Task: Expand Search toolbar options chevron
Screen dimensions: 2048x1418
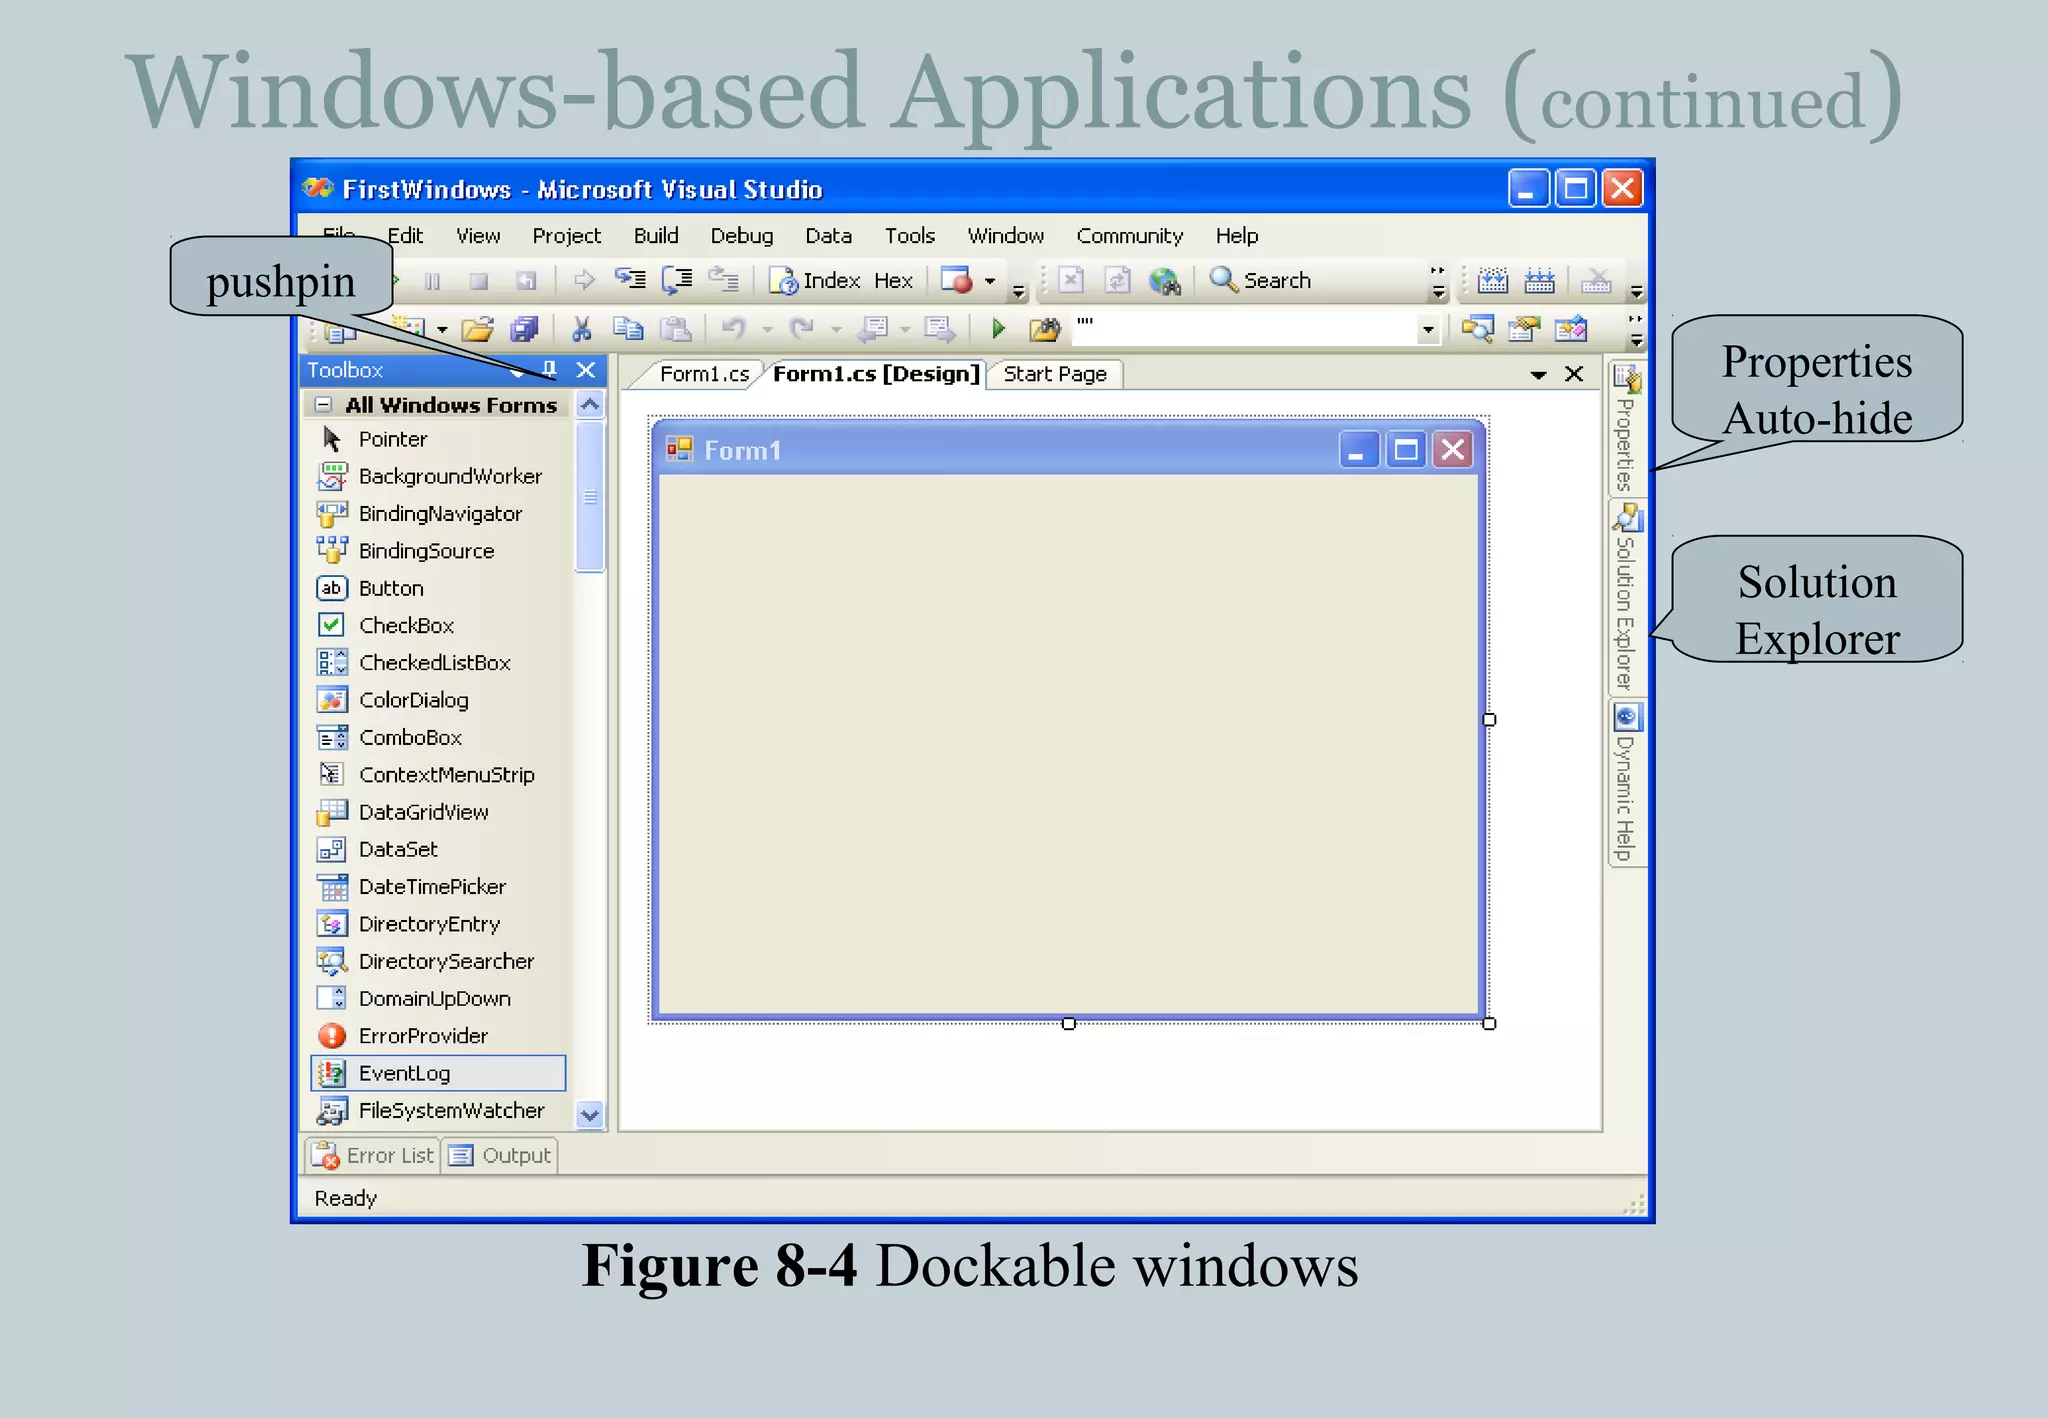Action: [x=1438, y=282]
